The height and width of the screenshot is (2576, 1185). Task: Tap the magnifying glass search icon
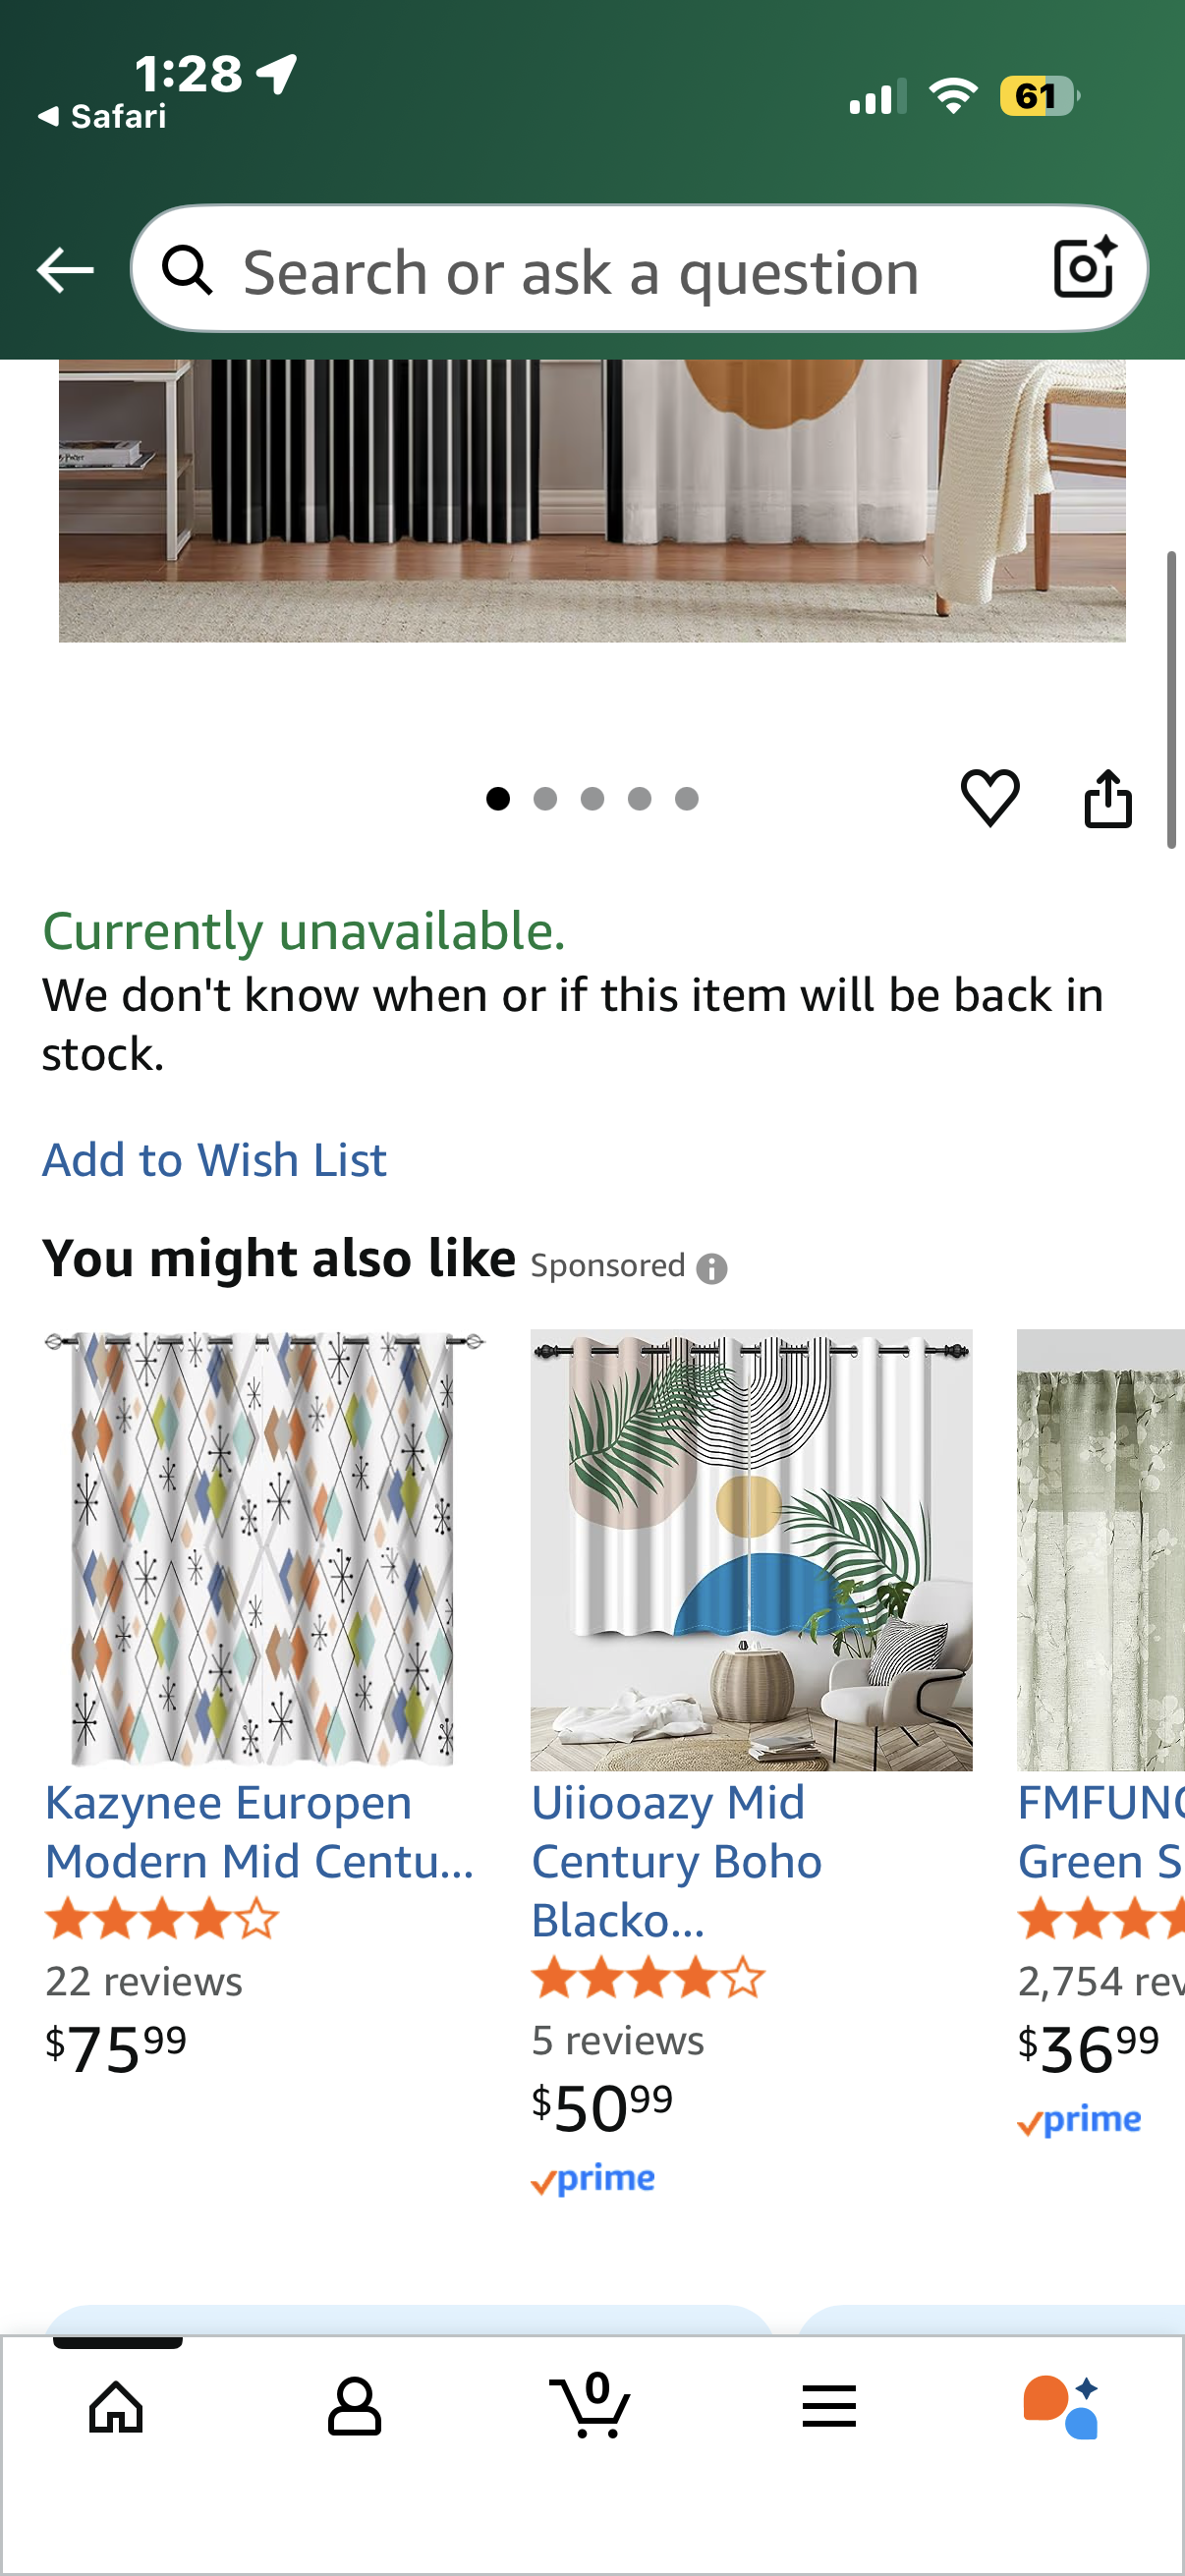click(190, 270)
